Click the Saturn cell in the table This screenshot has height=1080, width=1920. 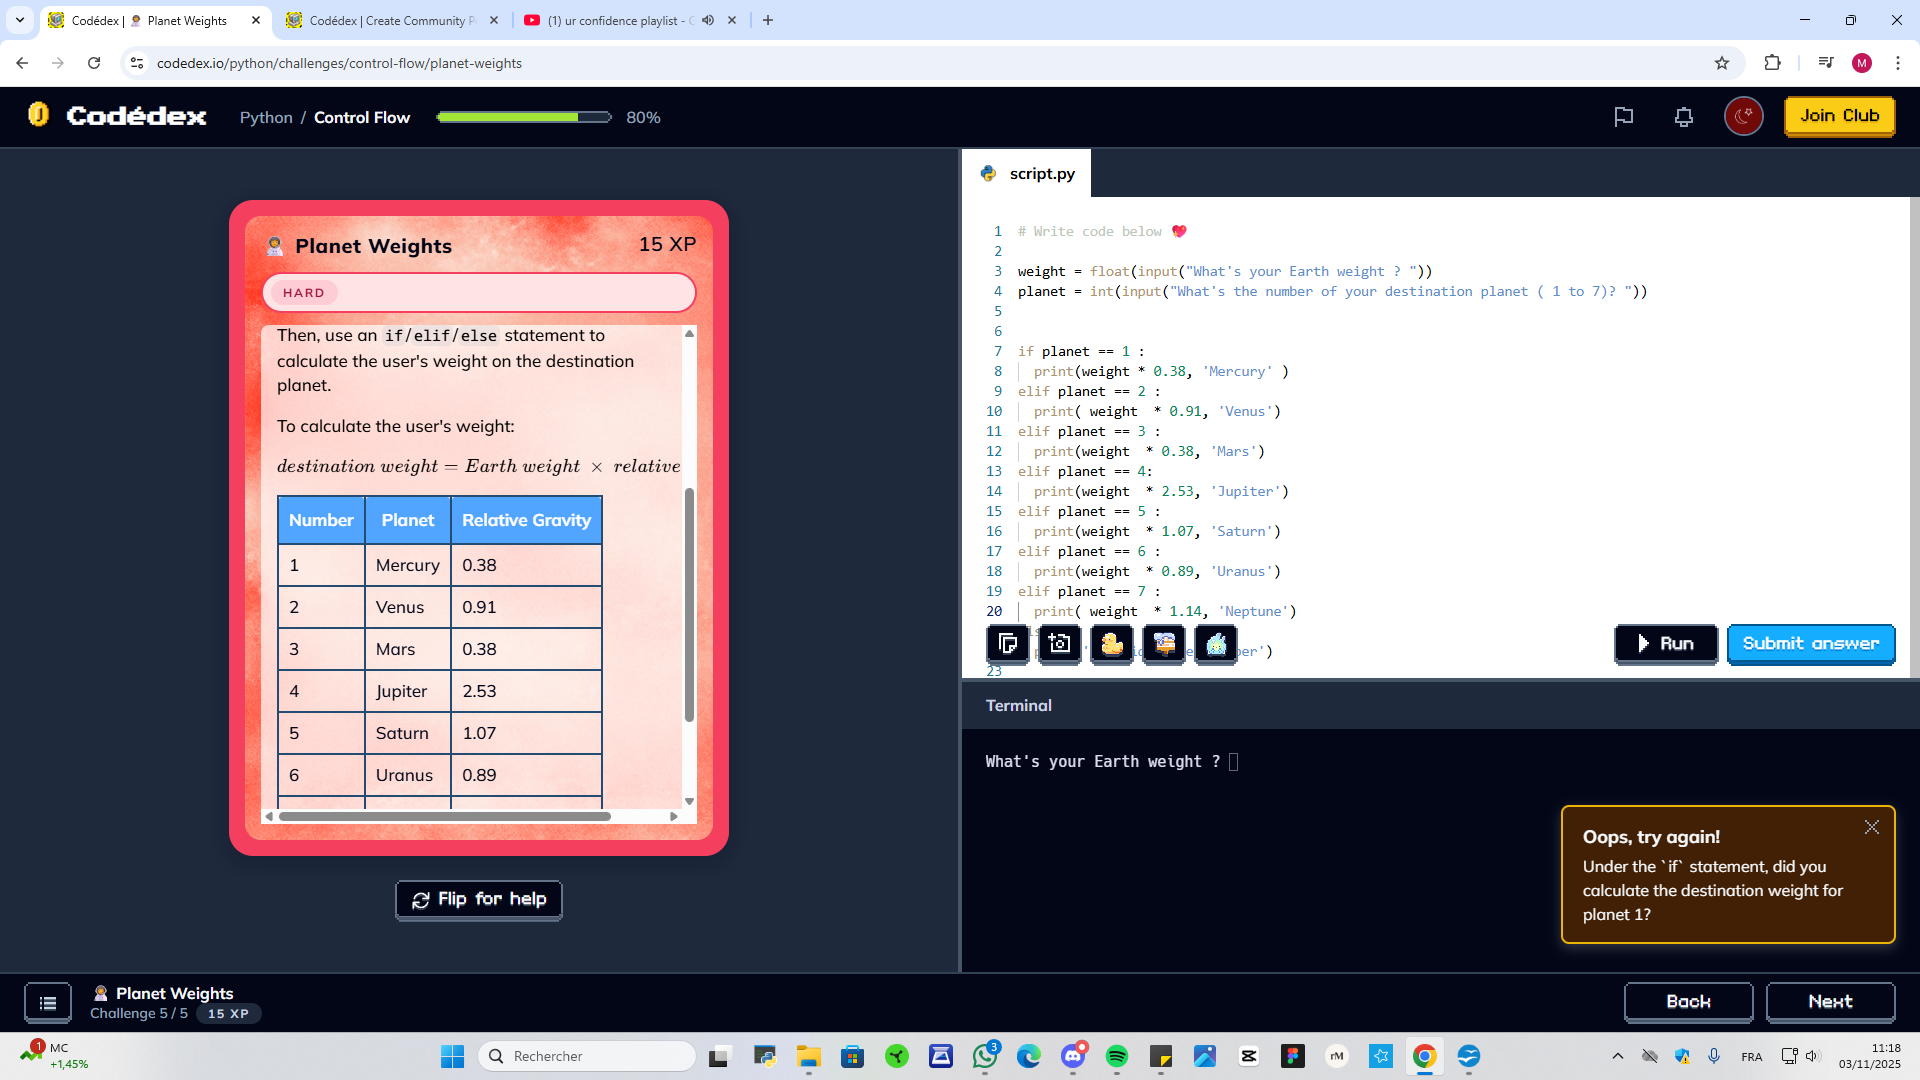(x=408, y=733)
